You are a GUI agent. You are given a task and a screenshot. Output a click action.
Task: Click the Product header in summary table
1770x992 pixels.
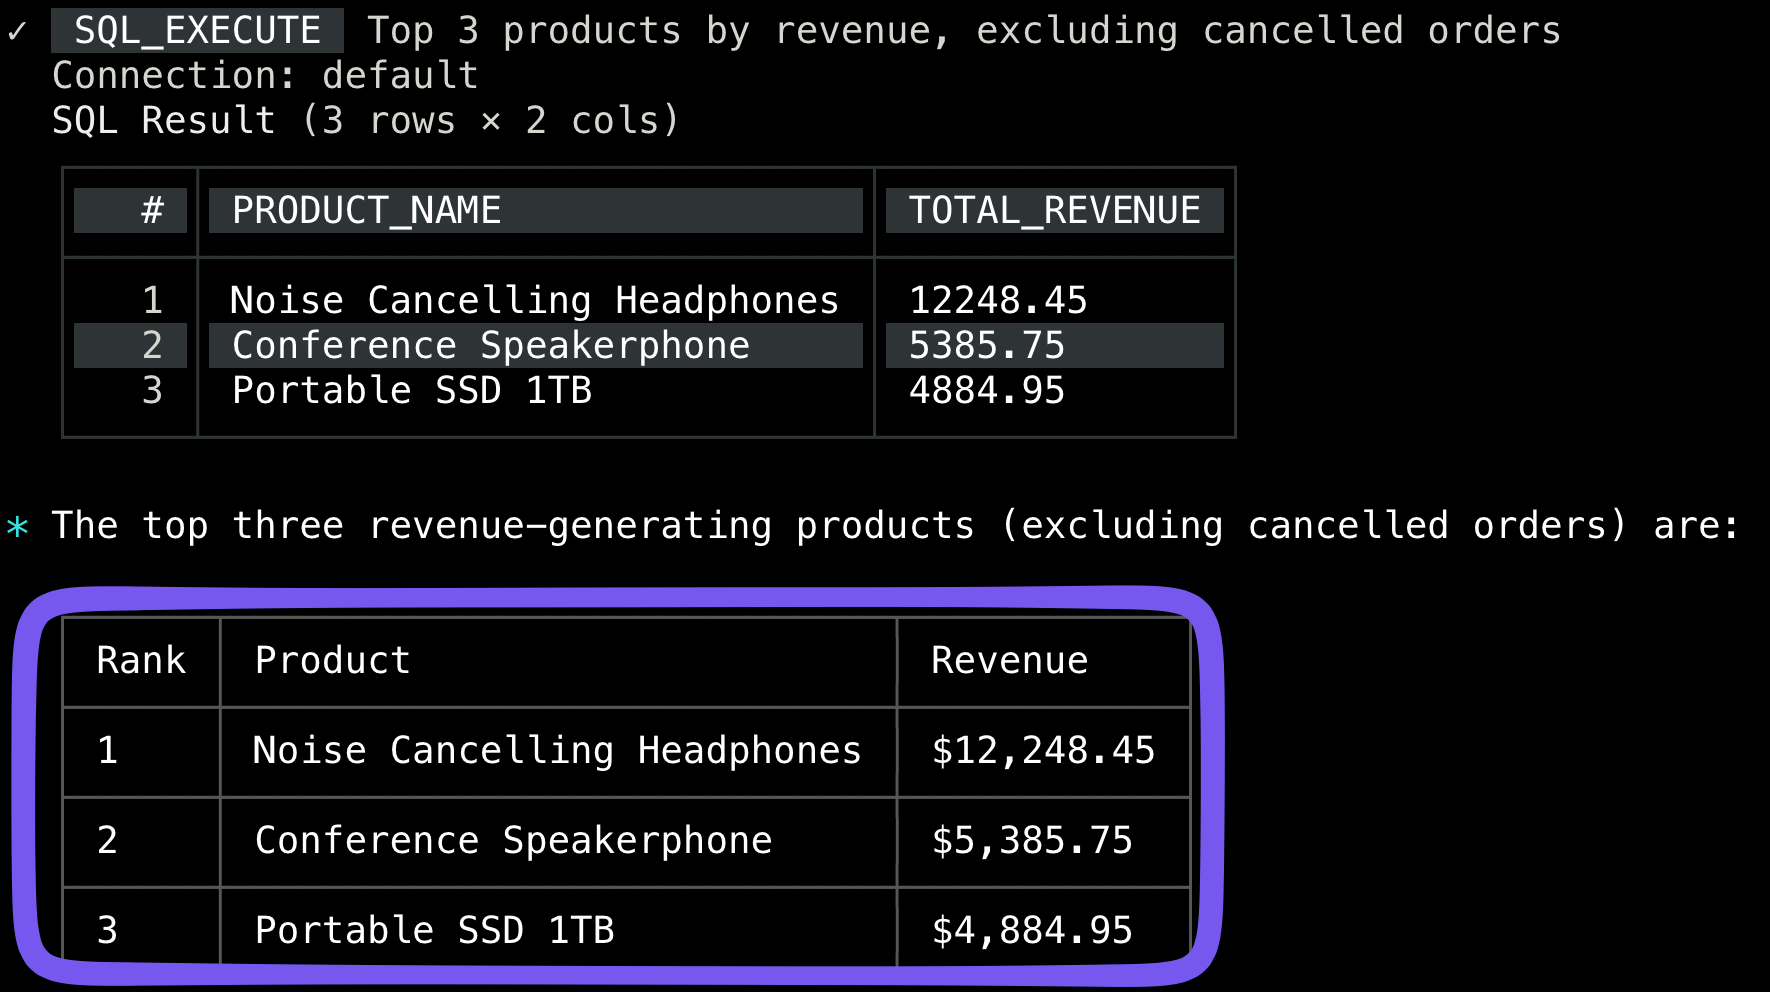(333, 660)
